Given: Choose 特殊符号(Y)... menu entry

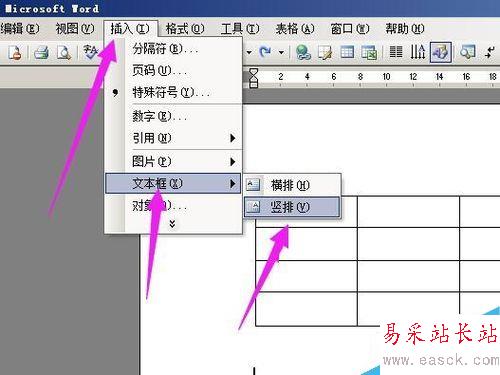Looking at the screenshot, I should [173, 92].
